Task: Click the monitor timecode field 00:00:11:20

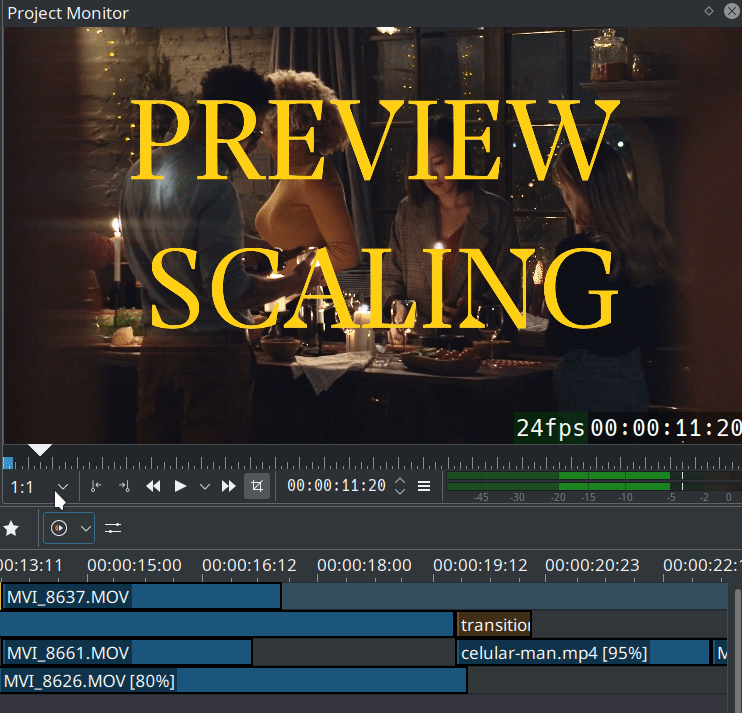Action: coord(336,485)
